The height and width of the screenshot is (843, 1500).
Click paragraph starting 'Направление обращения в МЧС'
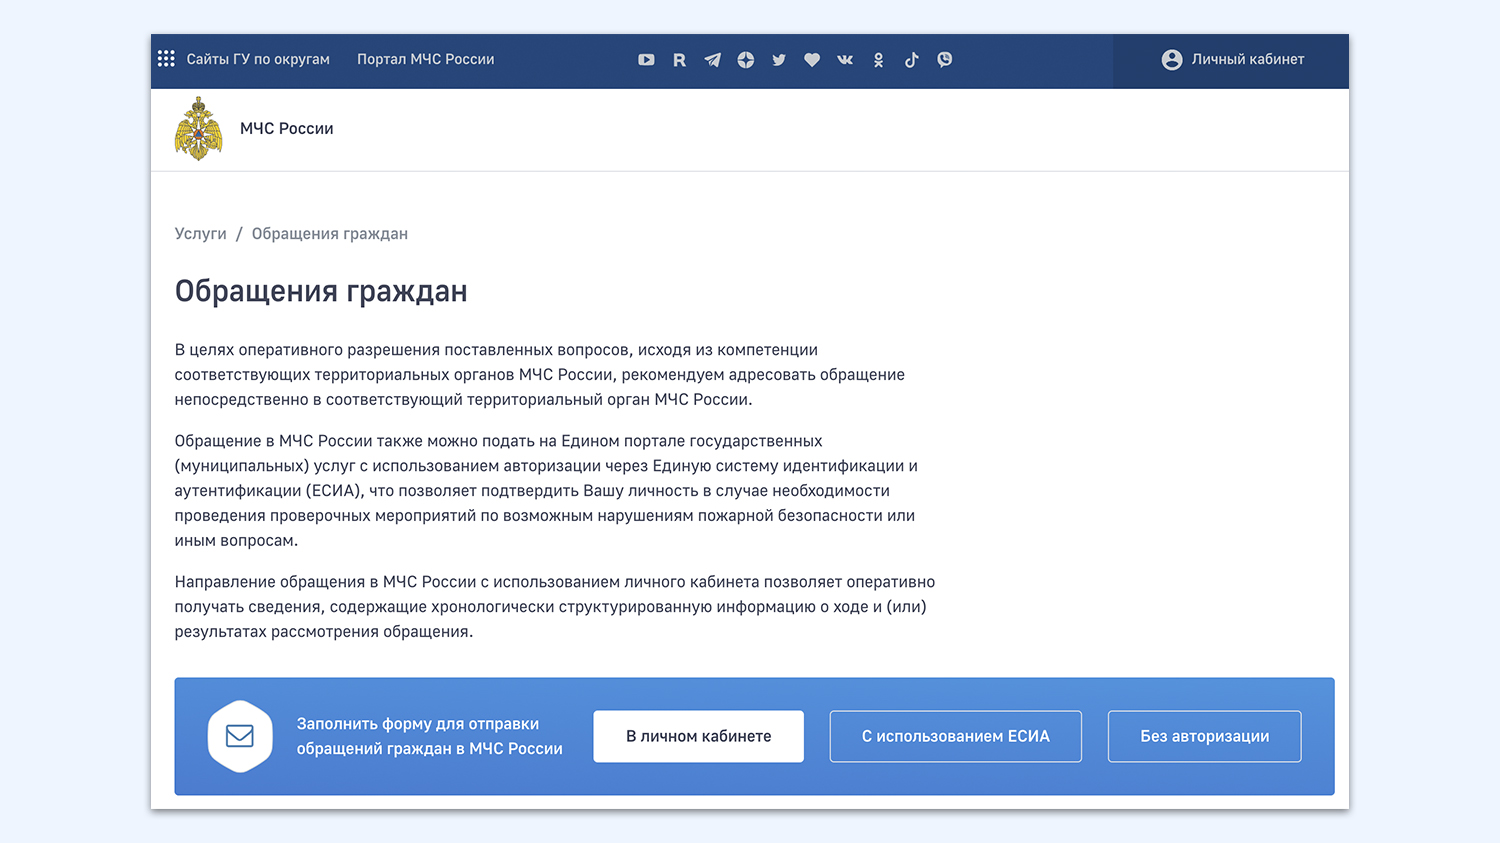pos(555,607)
